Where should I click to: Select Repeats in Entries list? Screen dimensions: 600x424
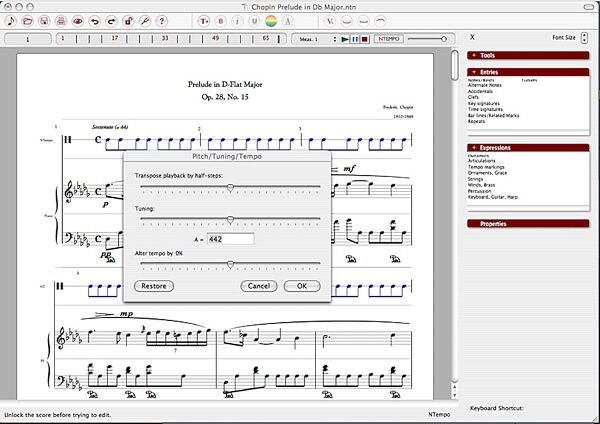tap(476, 121)
